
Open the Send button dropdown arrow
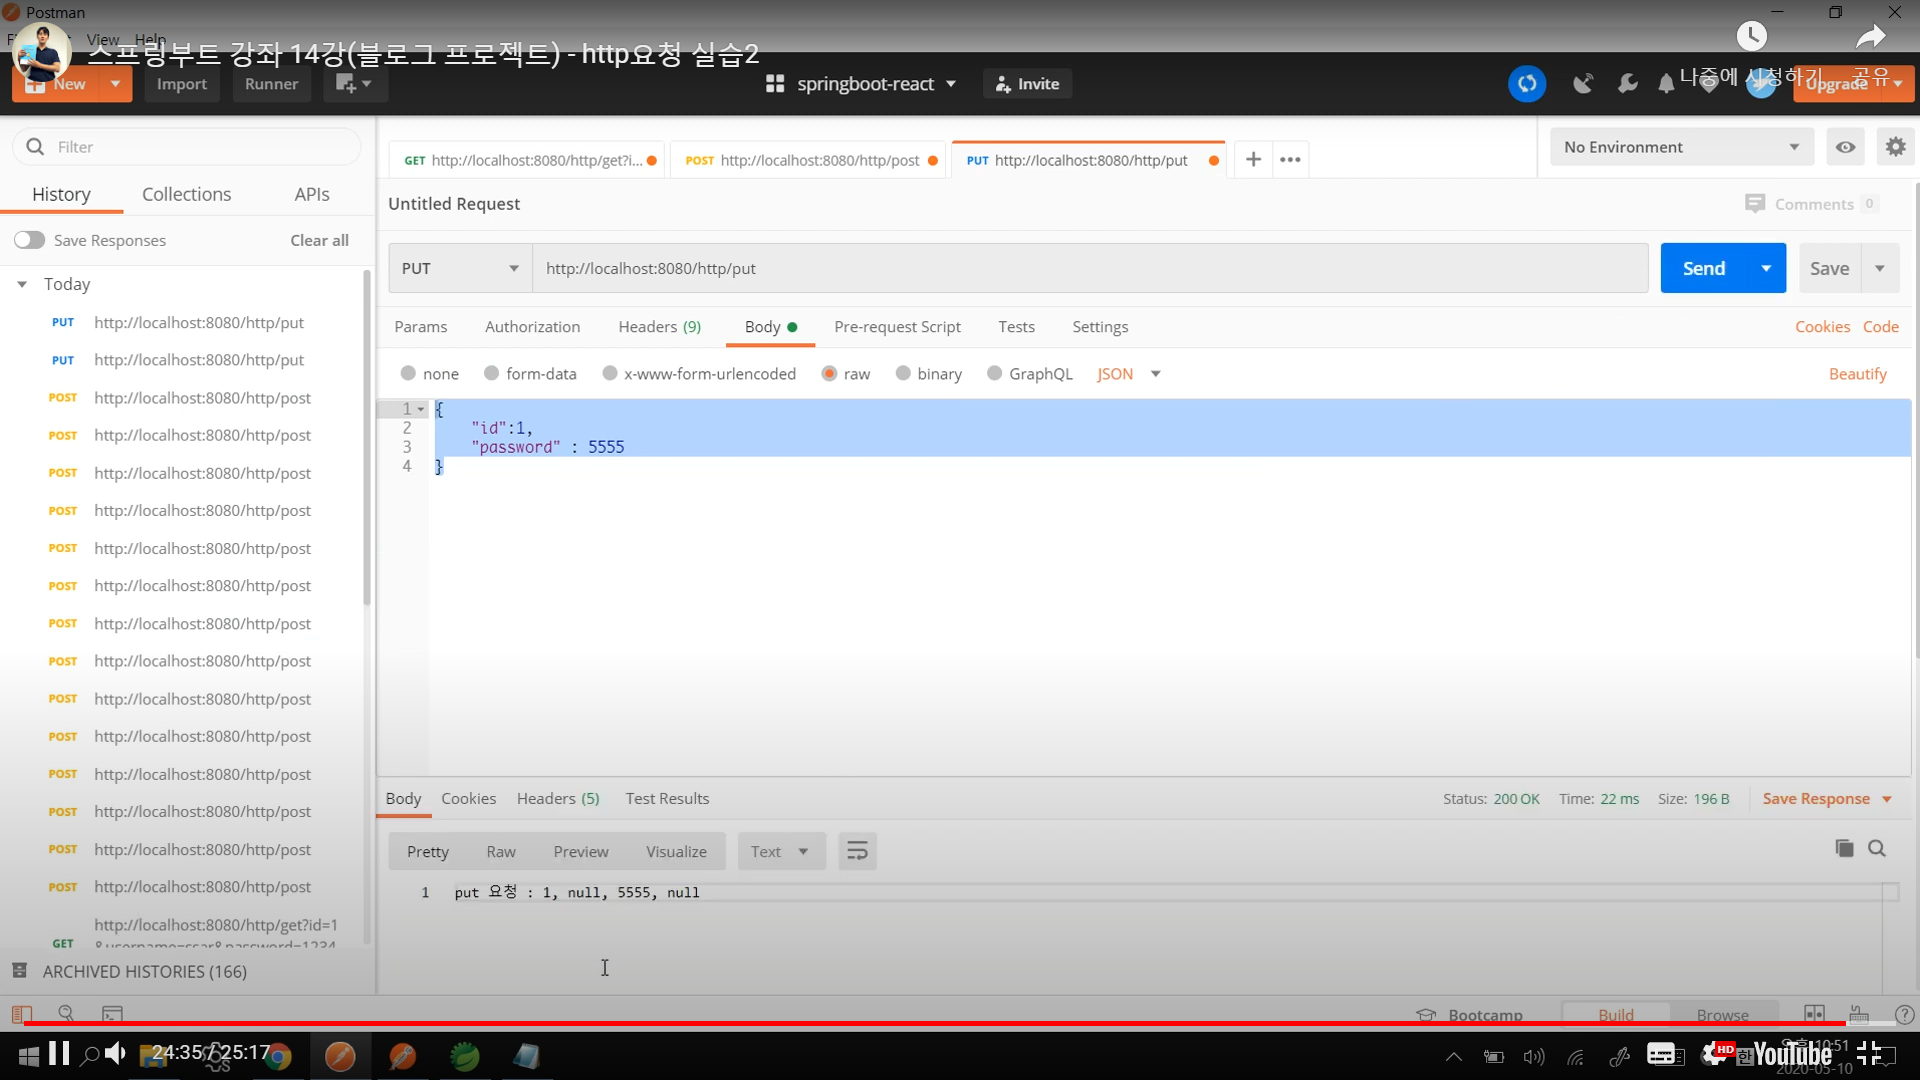[1766, 268]
